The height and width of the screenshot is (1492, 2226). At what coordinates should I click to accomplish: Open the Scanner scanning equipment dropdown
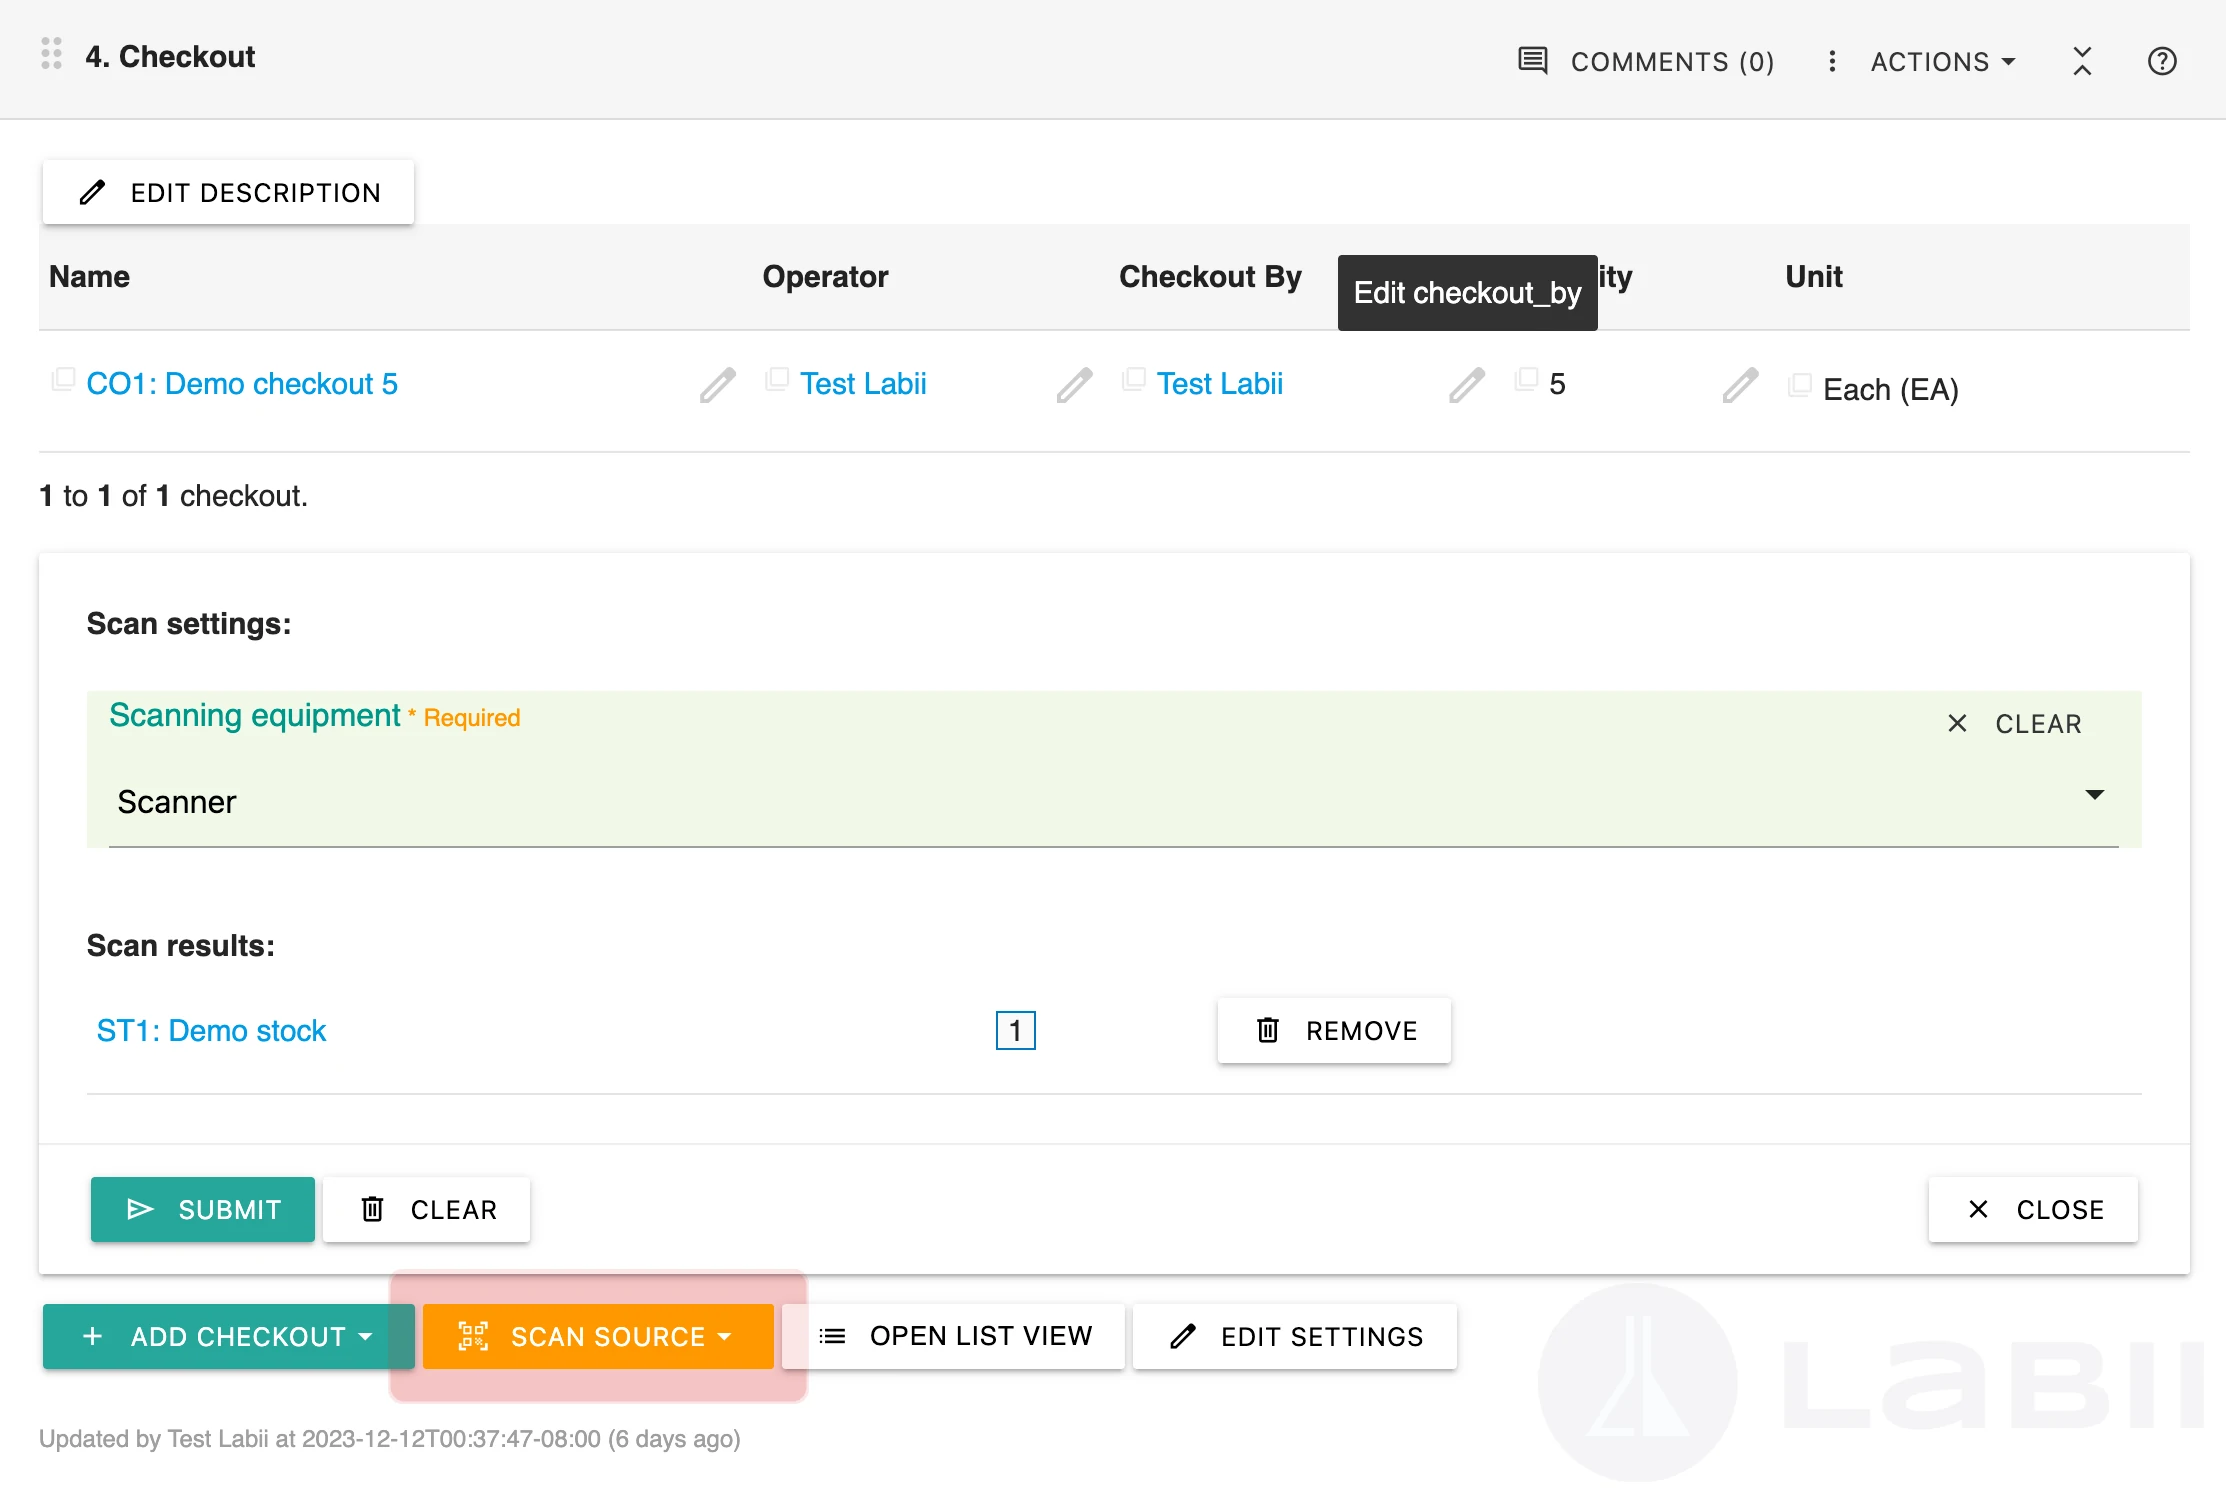click(2095, 796)
